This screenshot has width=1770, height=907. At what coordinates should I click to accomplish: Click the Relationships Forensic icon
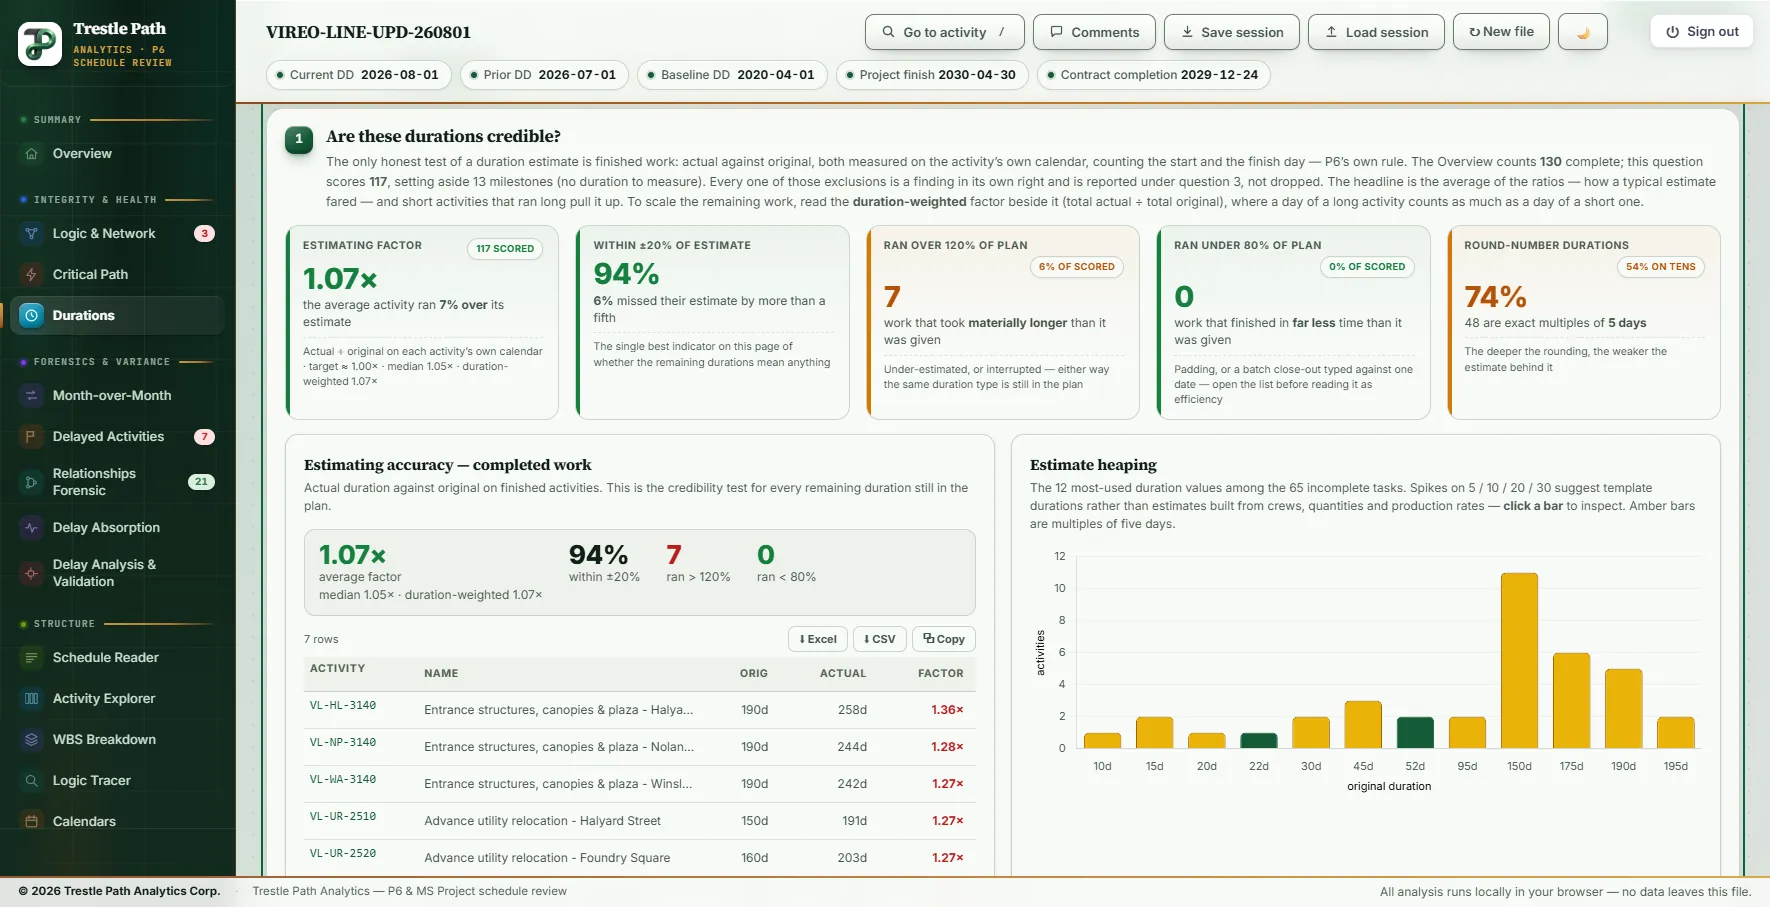31,482
